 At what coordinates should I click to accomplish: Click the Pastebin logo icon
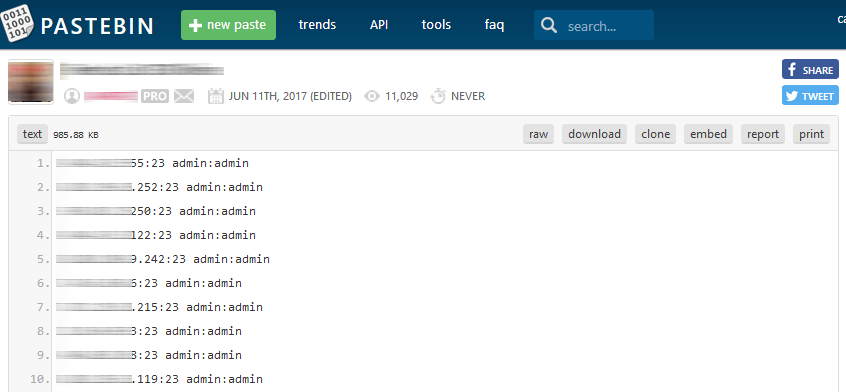point(17,25)
